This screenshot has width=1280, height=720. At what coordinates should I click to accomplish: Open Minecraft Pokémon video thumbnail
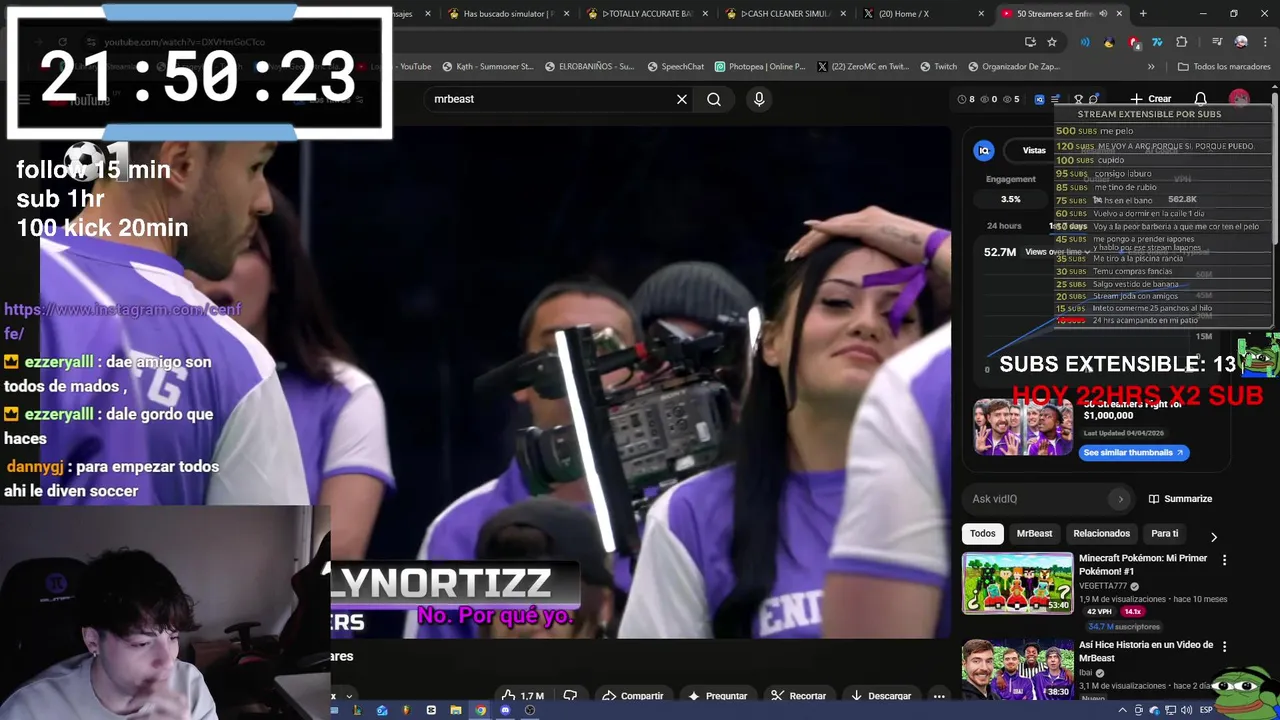click(1018, 583)
